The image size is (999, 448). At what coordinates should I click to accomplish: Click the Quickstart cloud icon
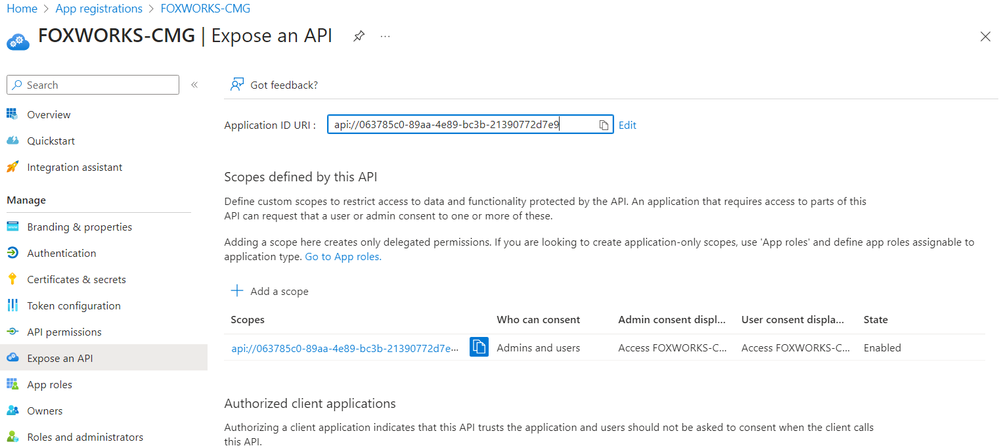tap(12, 141)
